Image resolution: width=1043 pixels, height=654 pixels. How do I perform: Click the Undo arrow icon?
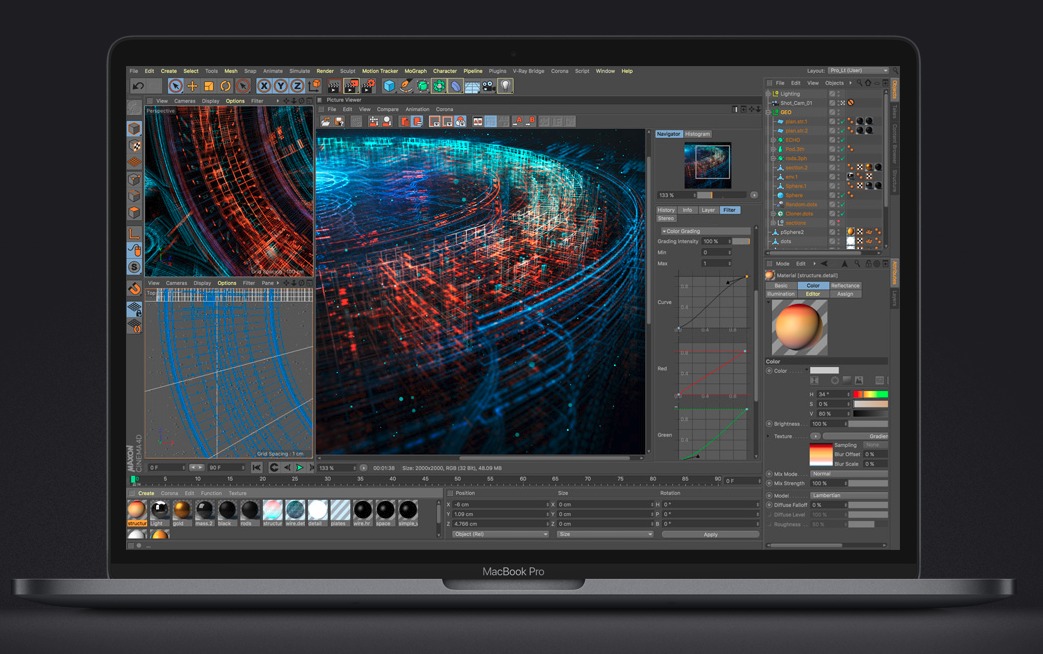[x=138, y=86]
